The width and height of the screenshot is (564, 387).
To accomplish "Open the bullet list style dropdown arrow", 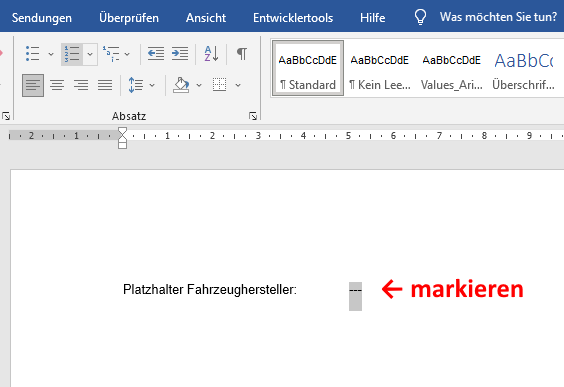I will click(51, 54).
